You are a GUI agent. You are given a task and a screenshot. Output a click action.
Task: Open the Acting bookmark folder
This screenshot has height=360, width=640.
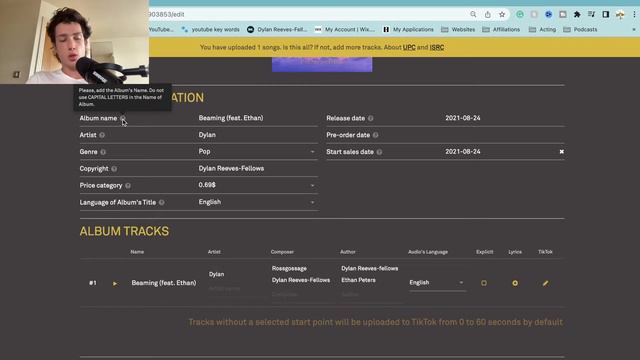click(542, 29)
